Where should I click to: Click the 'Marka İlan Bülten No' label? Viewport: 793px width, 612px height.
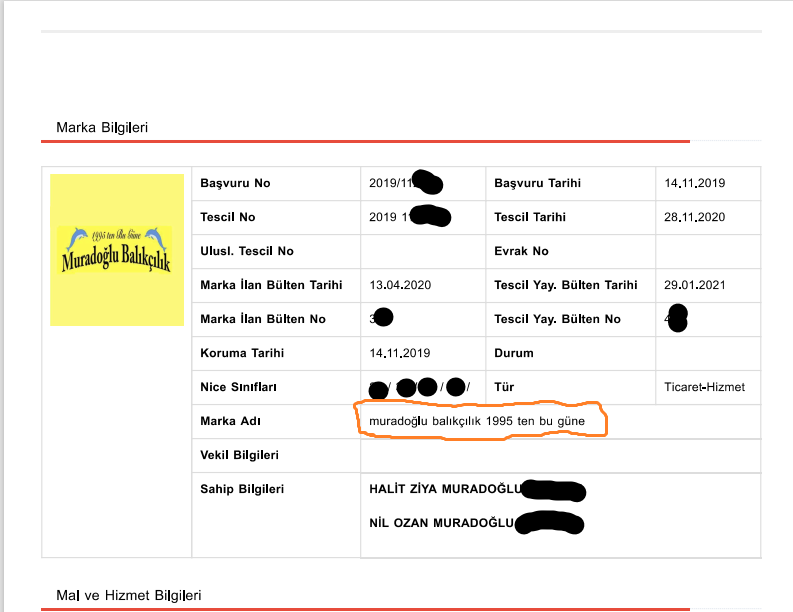(263, 319)
